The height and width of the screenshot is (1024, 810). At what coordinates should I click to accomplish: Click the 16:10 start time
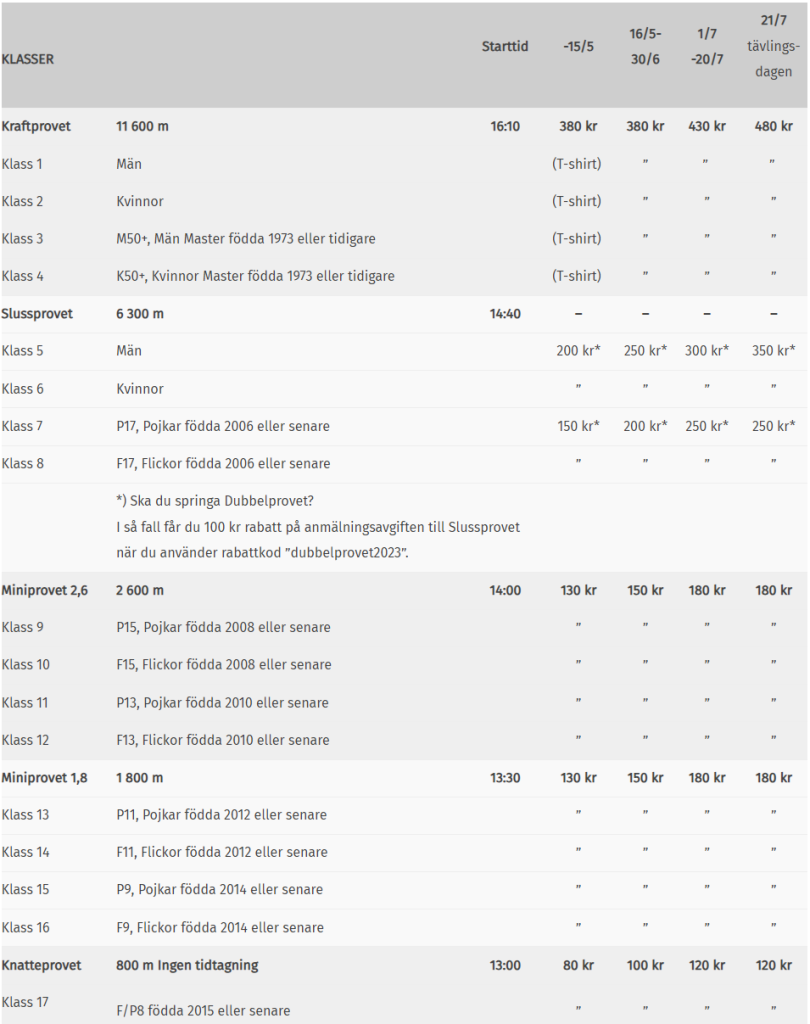point(505,127)
